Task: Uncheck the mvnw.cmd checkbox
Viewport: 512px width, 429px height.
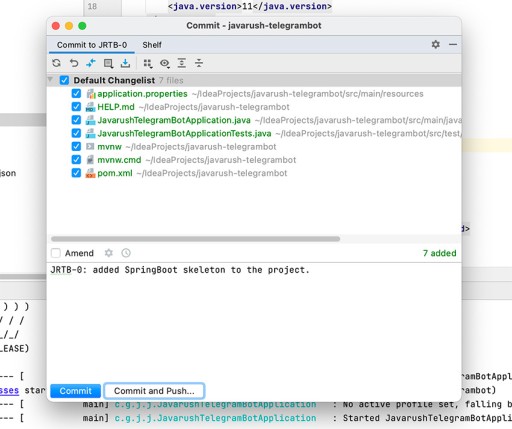Action: point(76,160)
